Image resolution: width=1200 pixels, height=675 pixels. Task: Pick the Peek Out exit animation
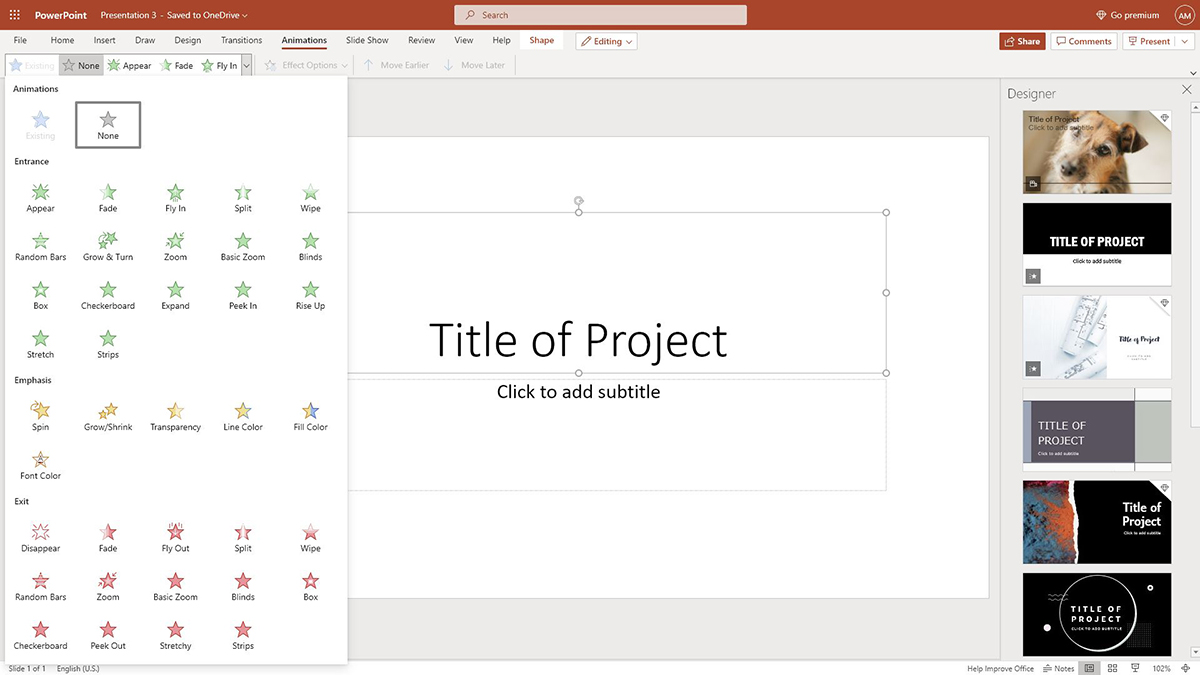(108, 635)
